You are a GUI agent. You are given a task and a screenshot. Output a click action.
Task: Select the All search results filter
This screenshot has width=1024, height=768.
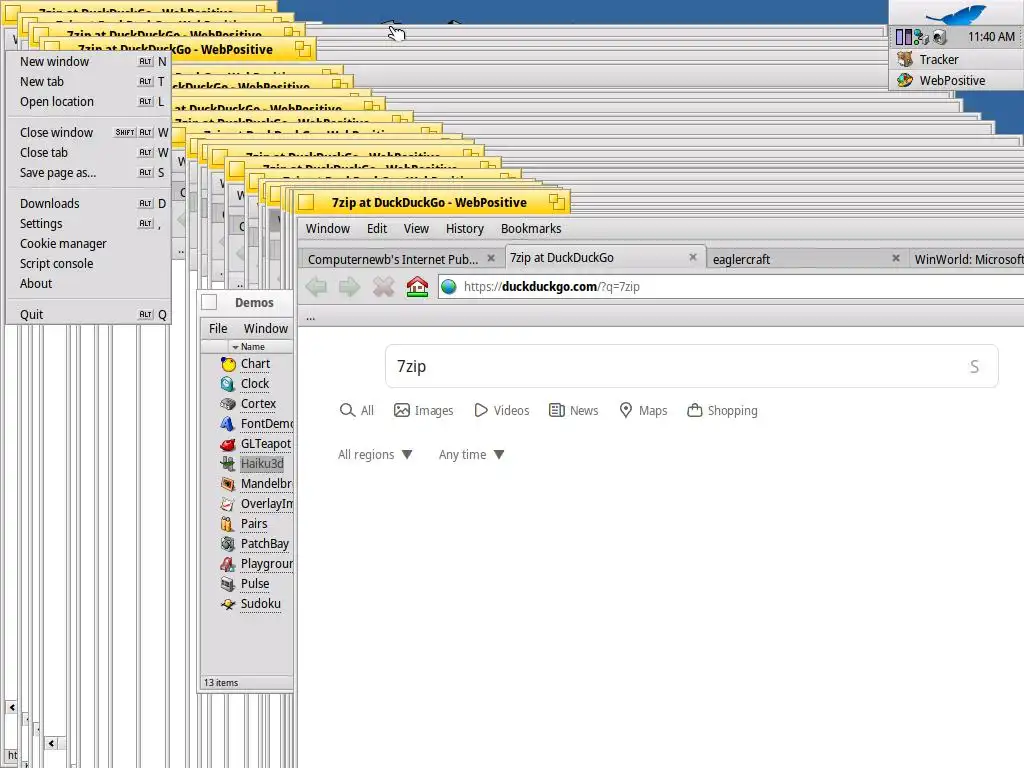(357, 410)
